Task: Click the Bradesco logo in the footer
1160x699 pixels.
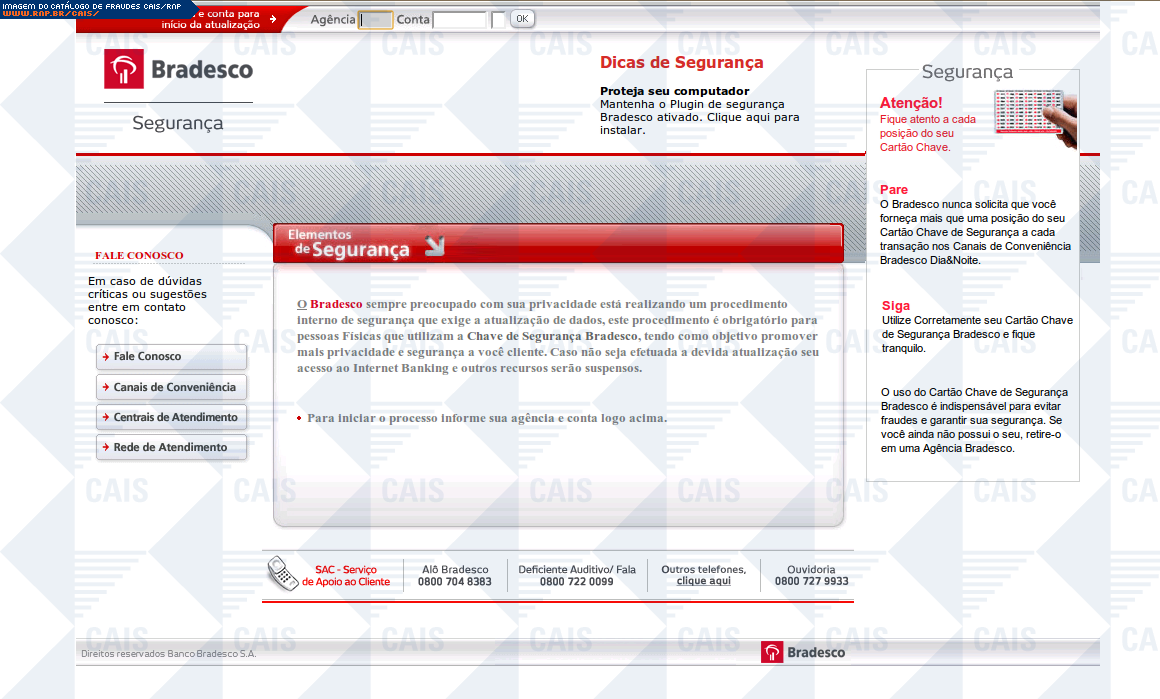Action: (803, 652)
